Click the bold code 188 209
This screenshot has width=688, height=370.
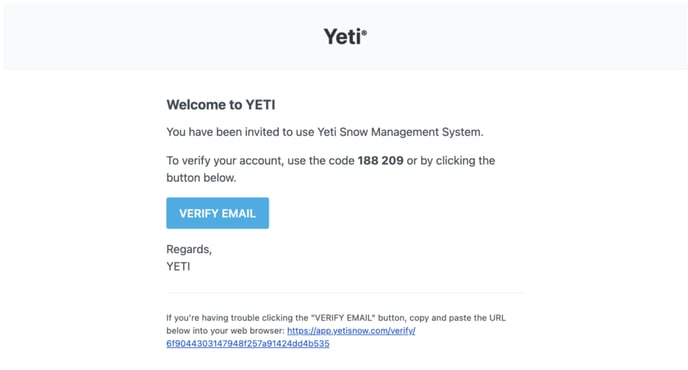[380, 161]
